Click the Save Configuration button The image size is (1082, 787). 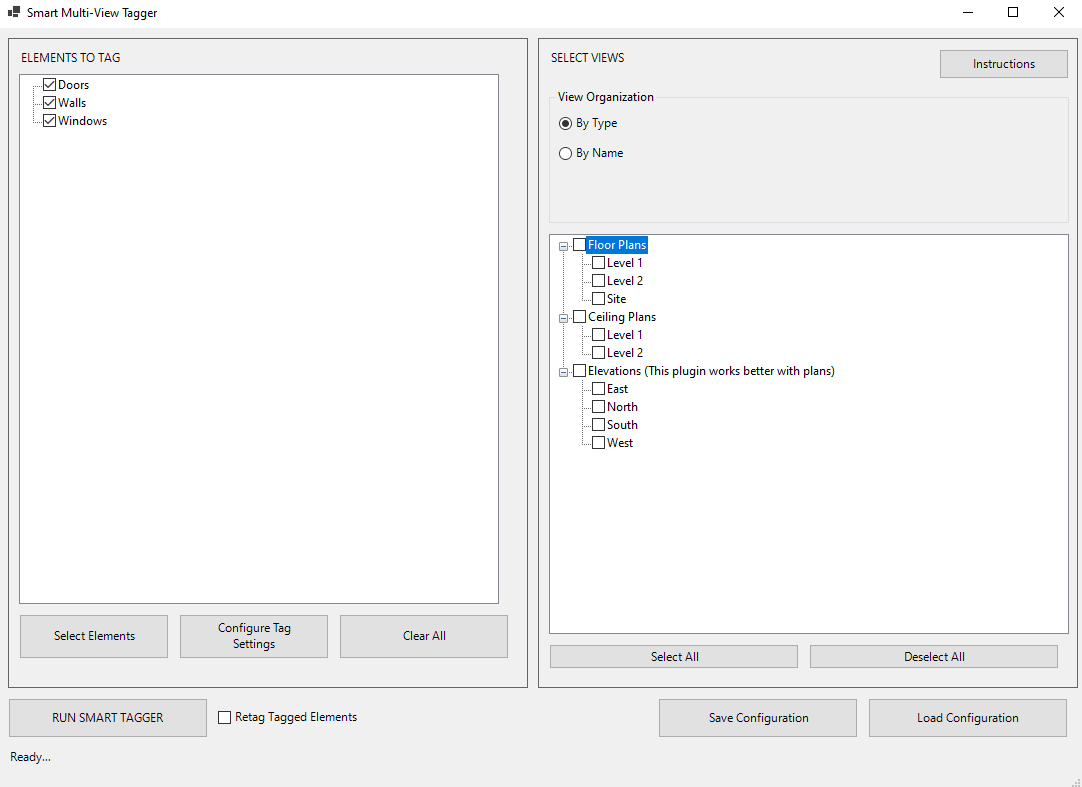(x=757, y=717)
